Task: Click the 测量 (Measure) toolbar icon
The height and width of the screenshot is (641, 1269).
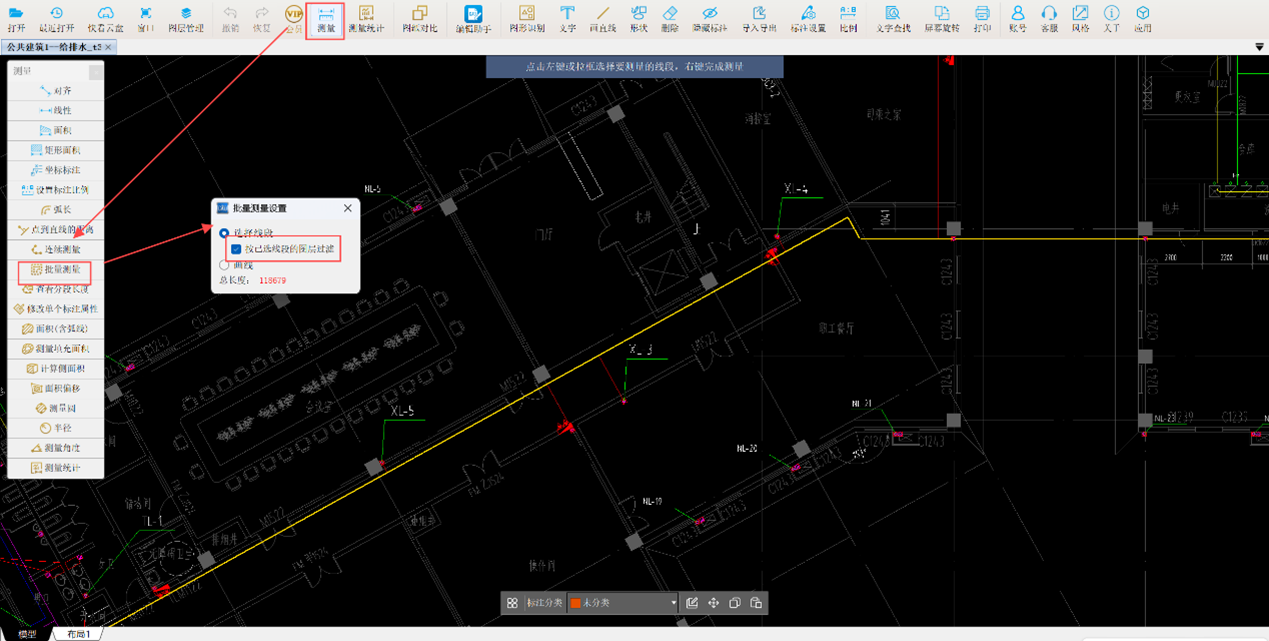Action: tap(324, 18)
